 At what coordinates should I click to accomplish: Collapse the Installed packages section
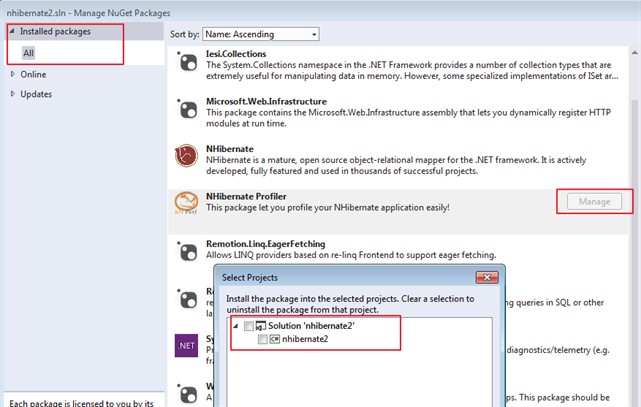coord(12,31)
